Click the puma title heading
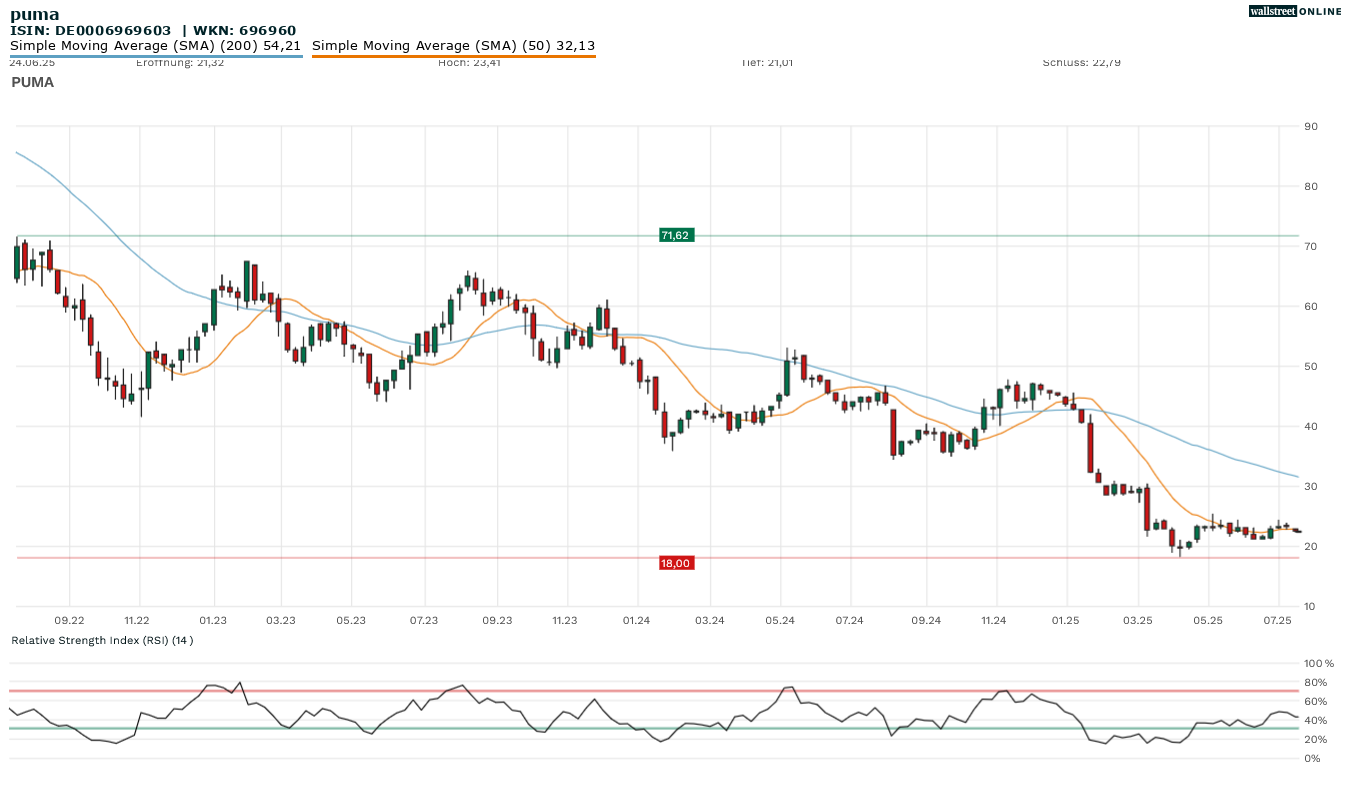 coord(34,14)
